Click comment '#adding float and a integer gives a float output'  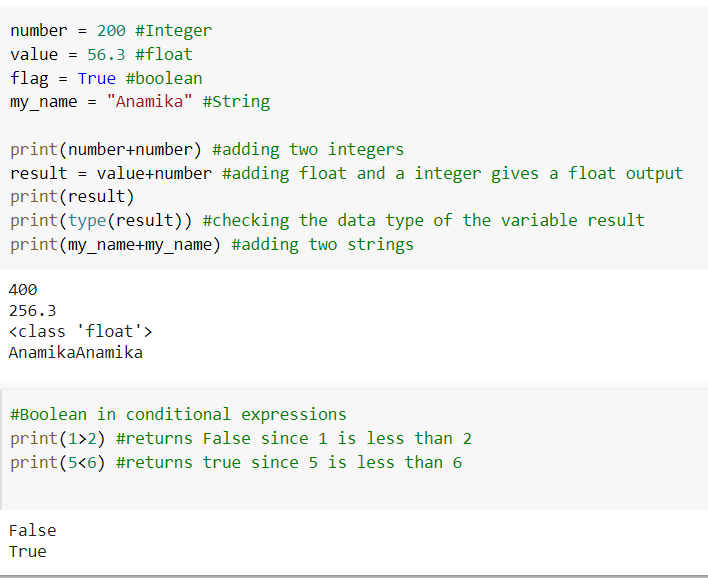tap(452, 173)
